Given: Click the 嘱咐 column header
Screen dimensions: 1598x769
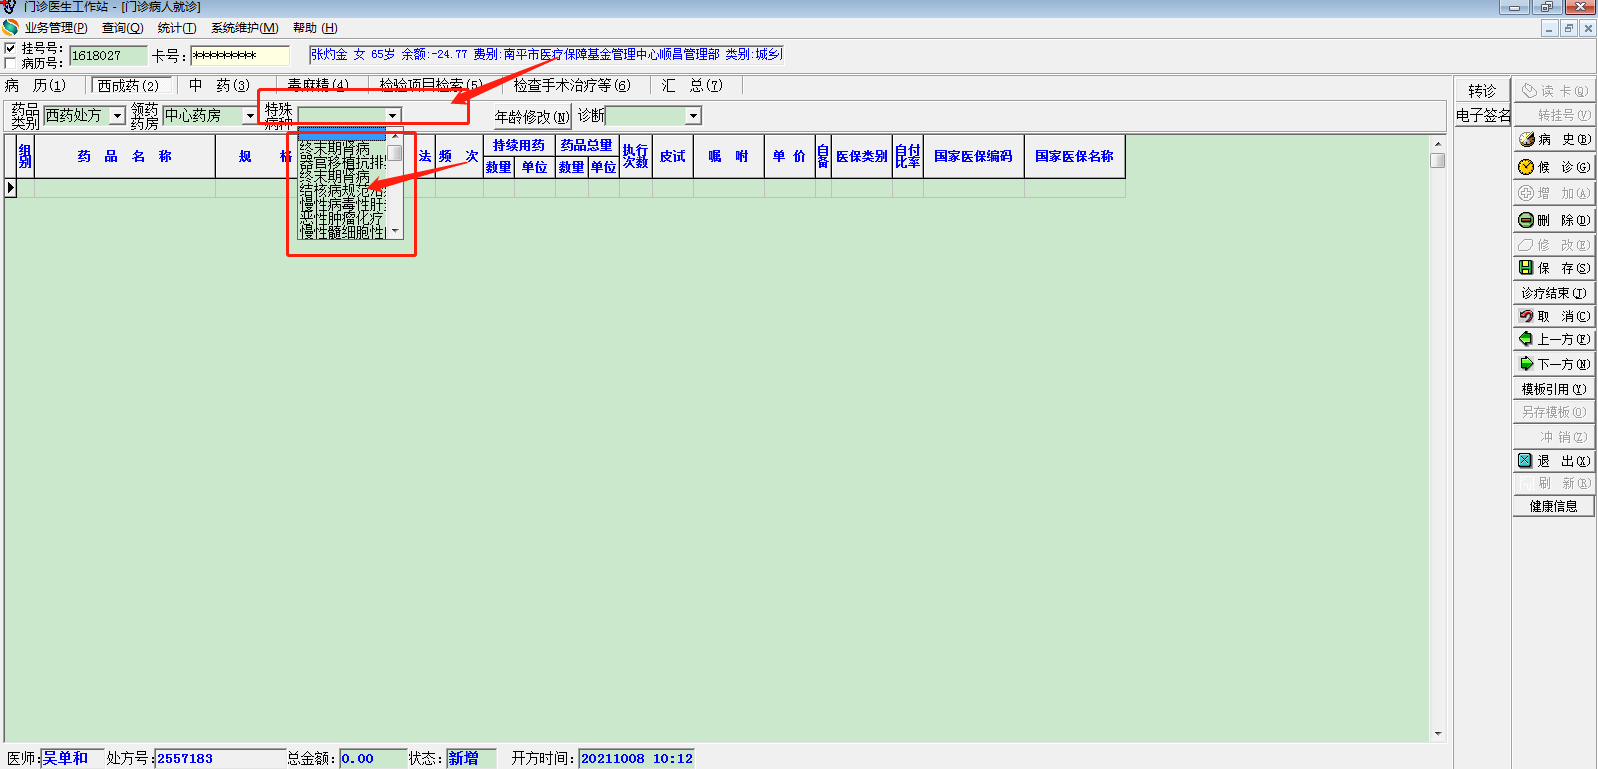Looking at the screenshot, I should point(729,157).
